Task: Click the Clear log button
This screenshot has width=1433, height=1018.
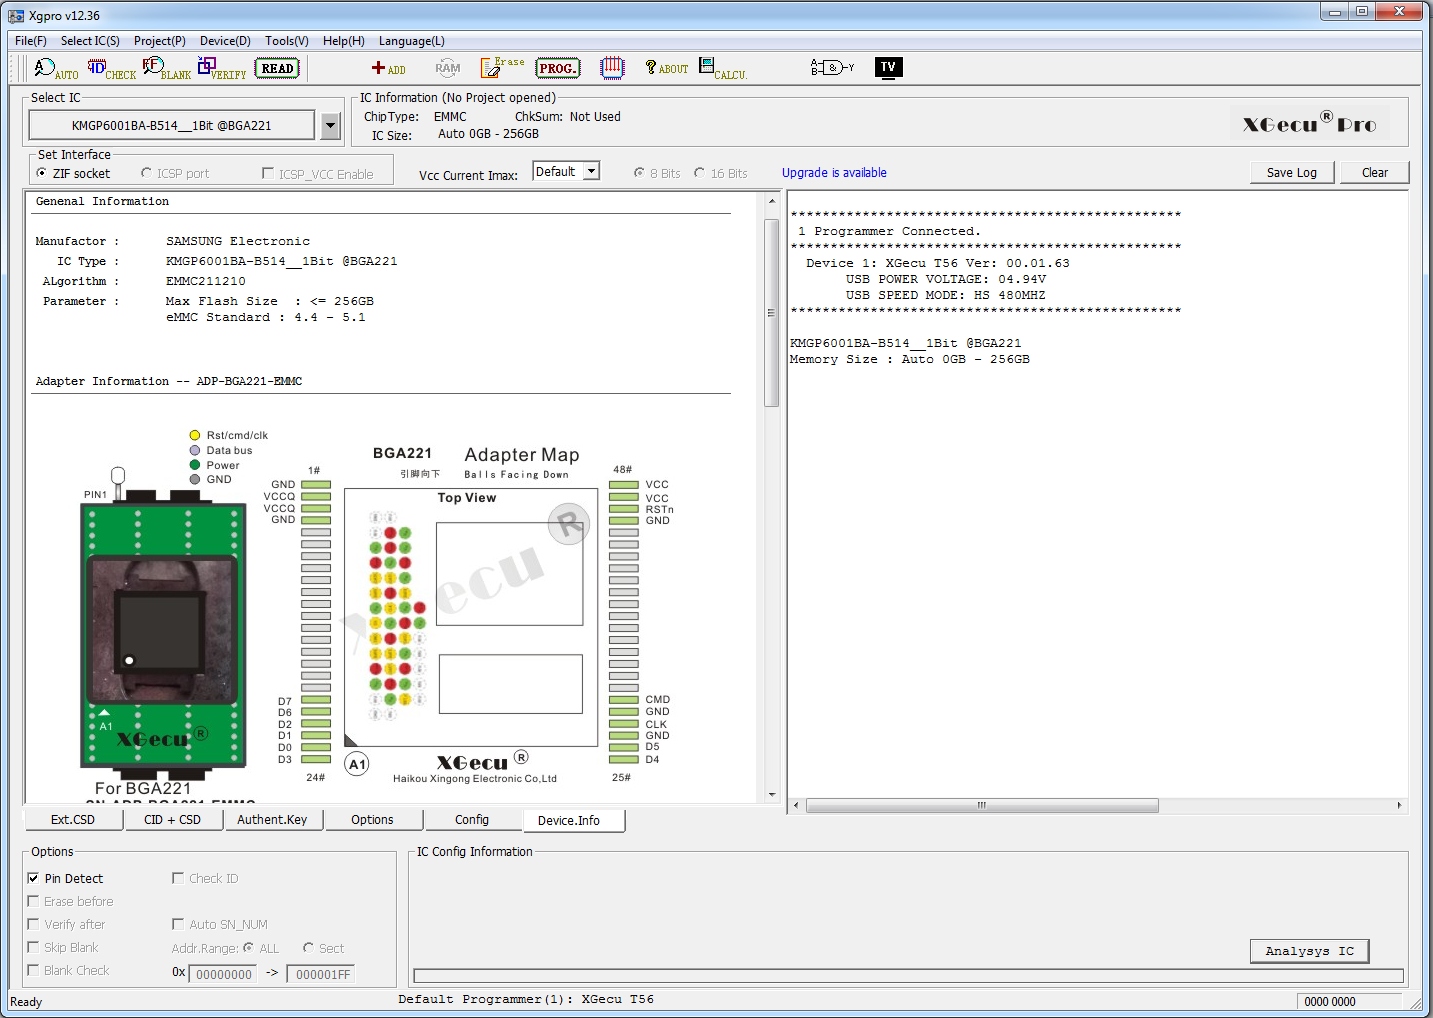Action: point(1375,173)
